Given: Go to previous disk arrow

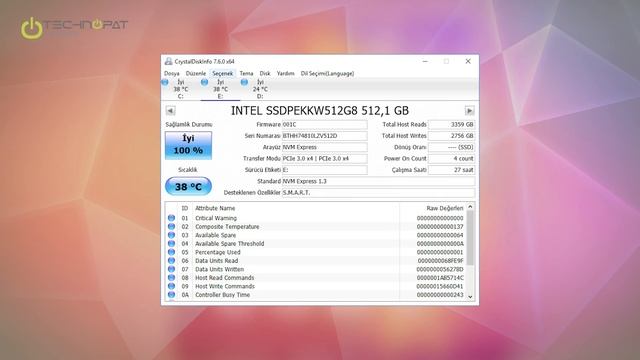Looking at the screenshot, I should tap(171, 111).
